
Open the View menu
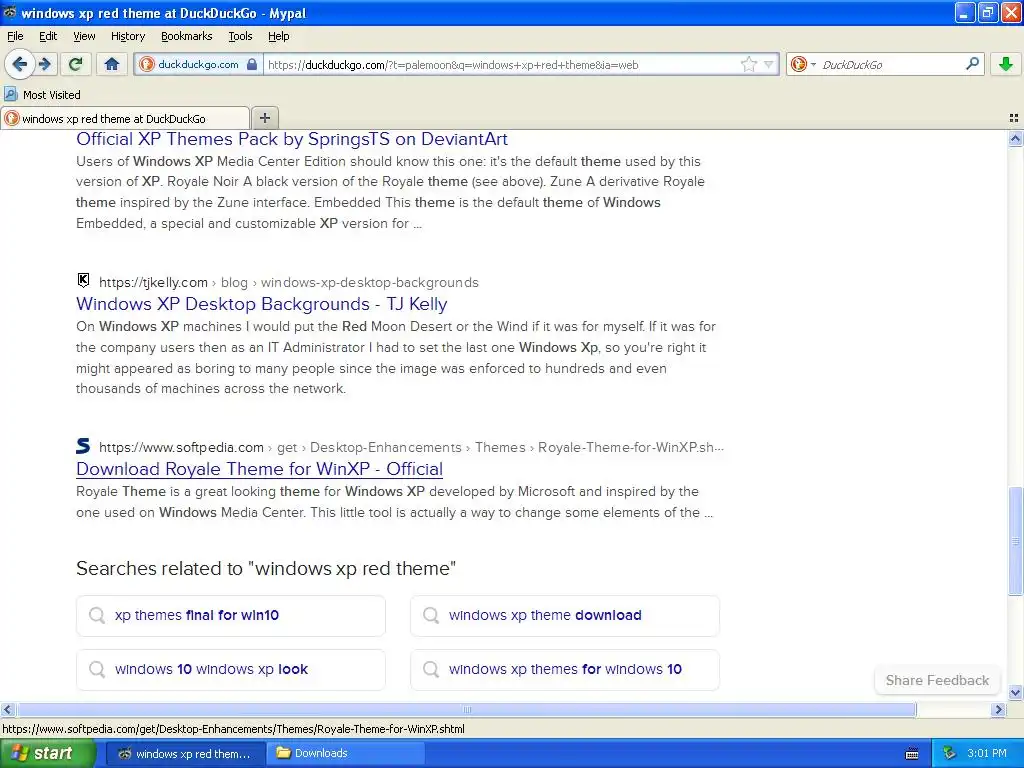84,36
